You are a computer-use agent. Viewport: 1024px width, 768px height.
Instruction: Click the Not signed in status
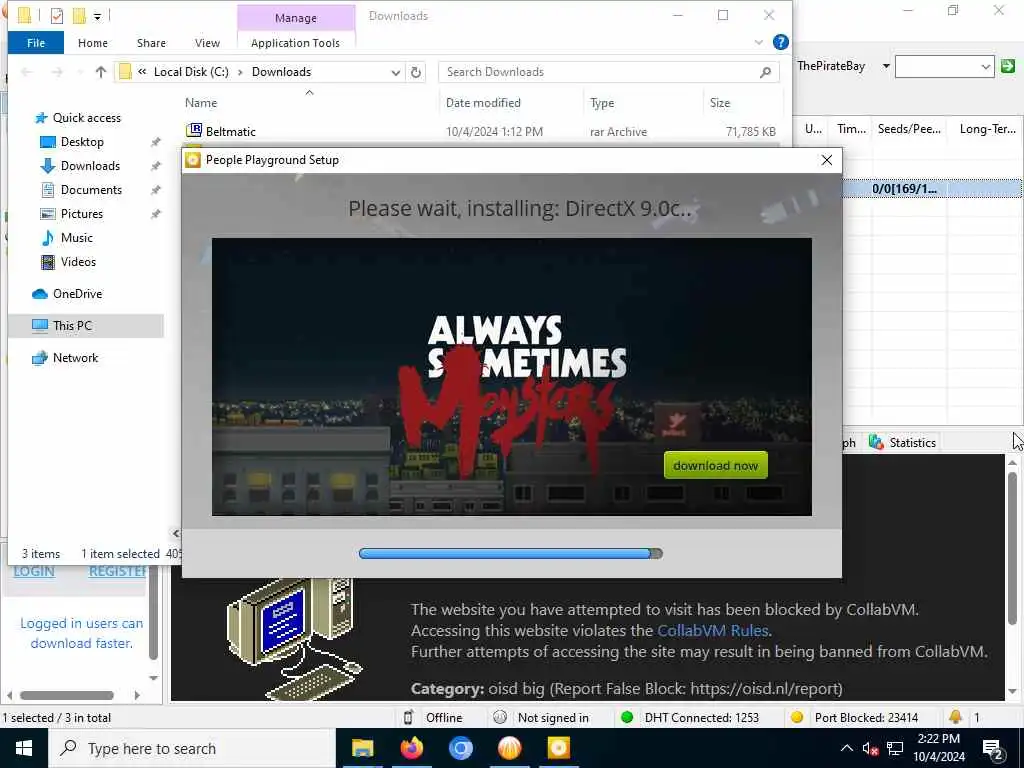tap(541, 718)
